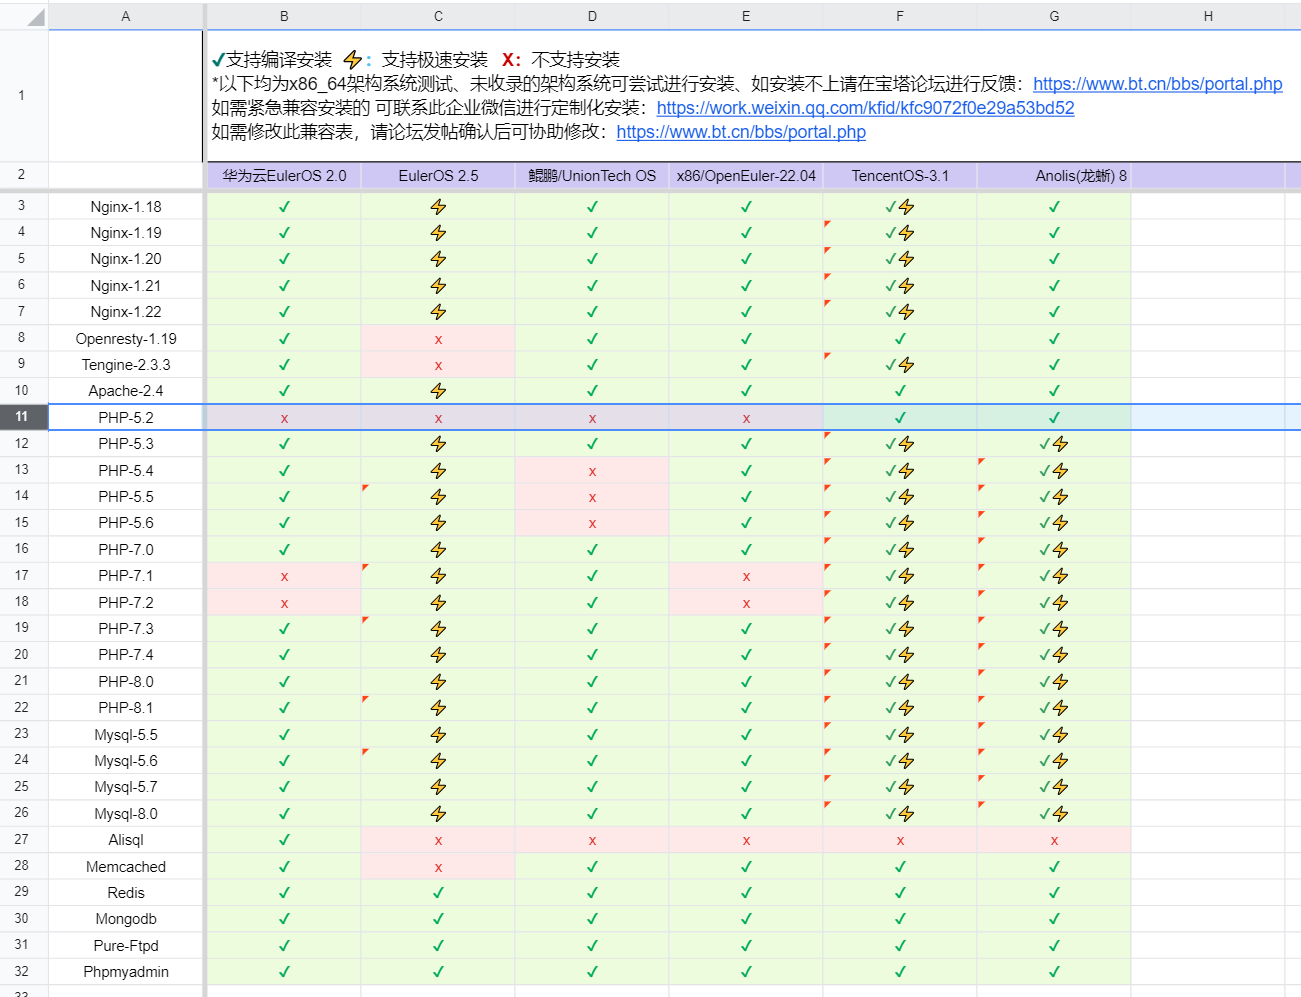The image size is (1301, 997).
Task: Click the checkmark for Pure-Ftpd under Anolis 8
Action: [1054, 945]
